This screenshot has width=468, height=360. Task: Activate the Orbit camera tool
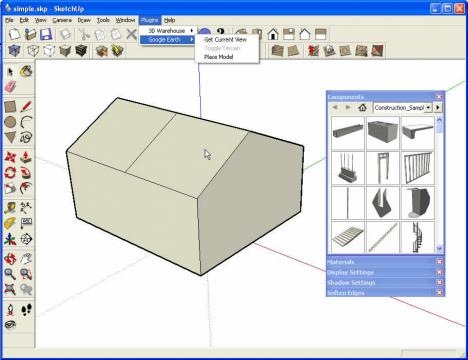[x=10, y=259]
